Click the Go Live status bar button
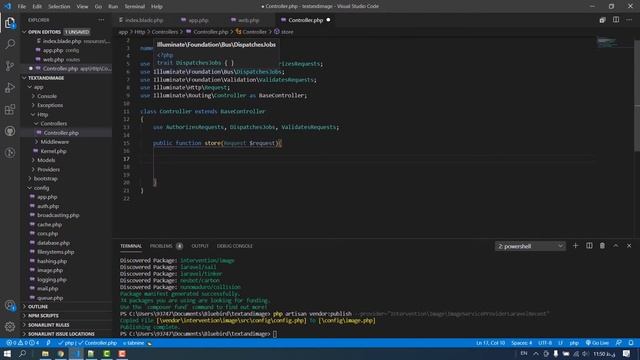This screenshot has width=640, height=360. [x=597, y=343]
